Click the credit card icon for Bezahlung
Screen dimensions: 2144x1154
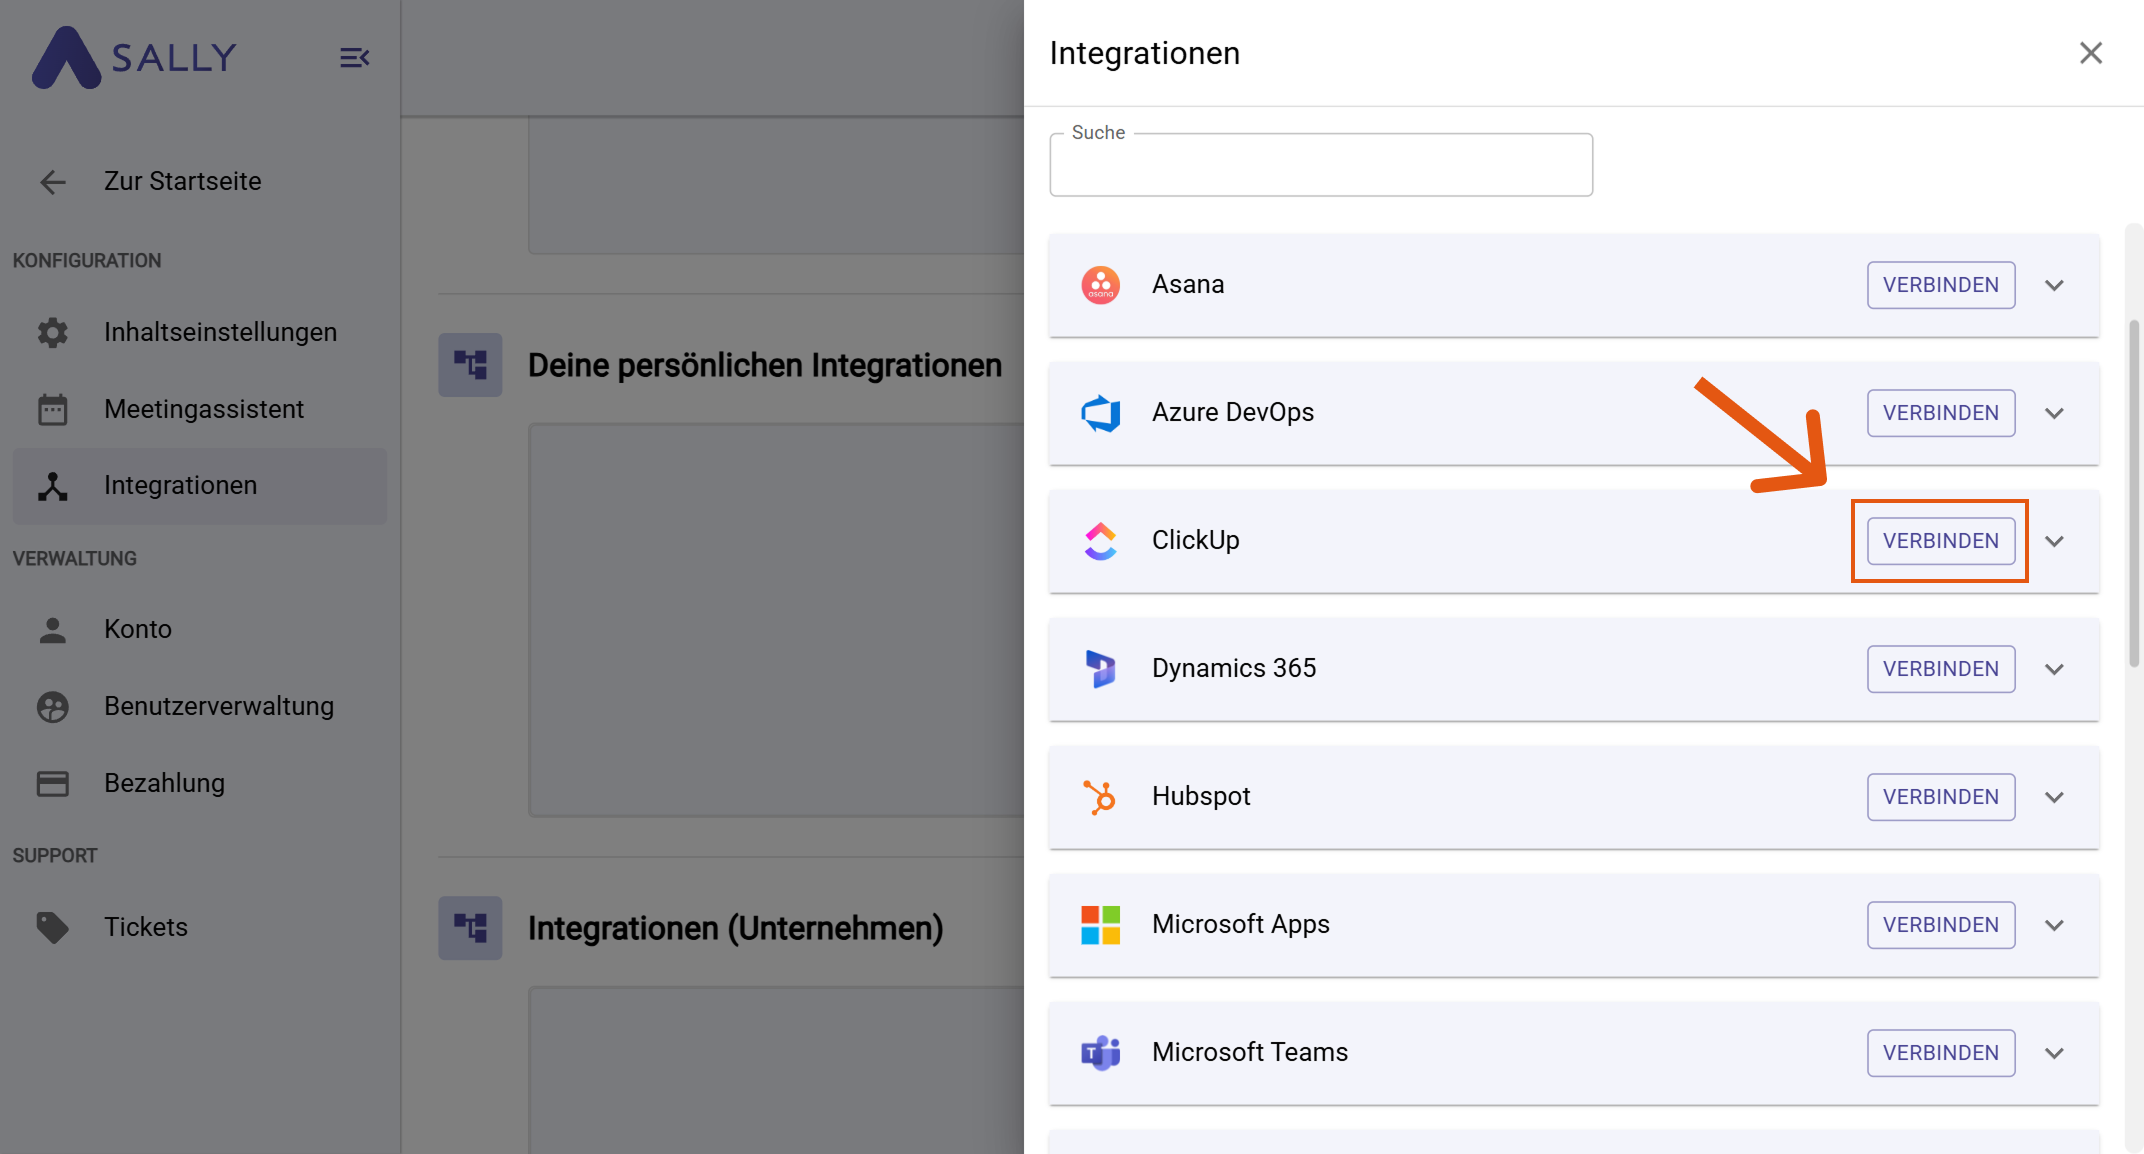tap(53, 784)
